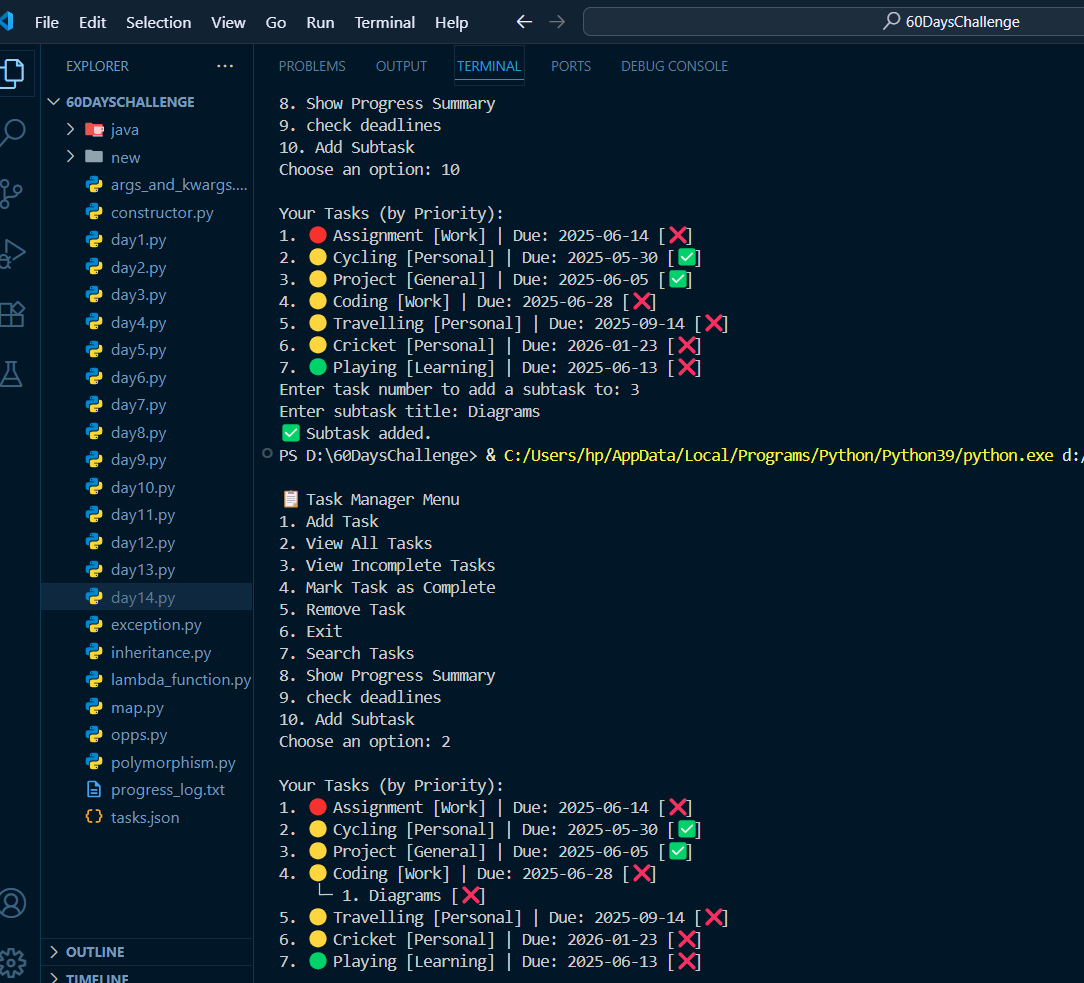
Task: Click the Python icon next to day1.py
Action: coord(94,240)
